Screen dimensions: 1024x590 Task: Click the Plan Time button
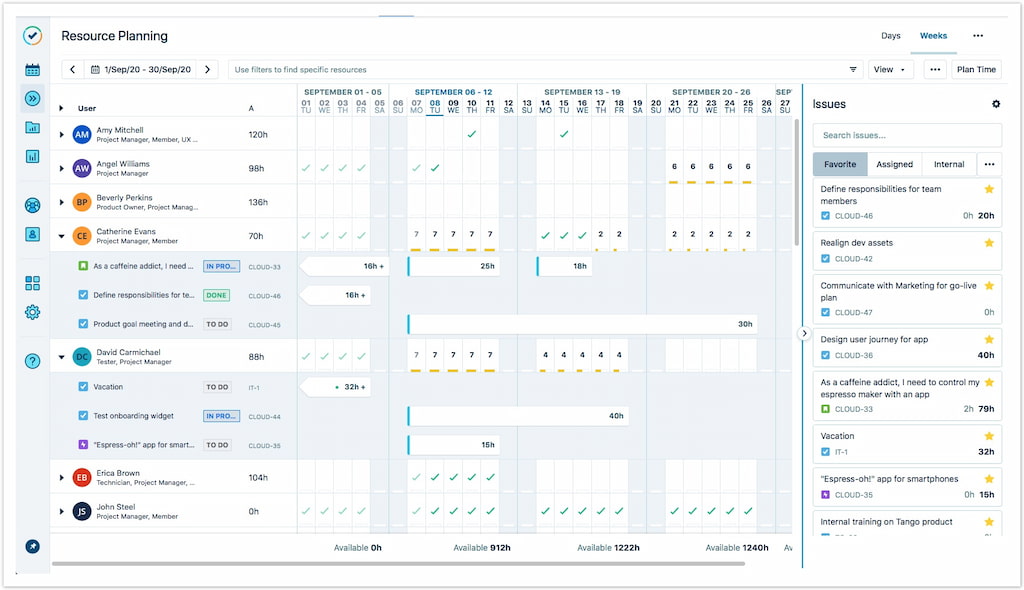pos(976,69)
